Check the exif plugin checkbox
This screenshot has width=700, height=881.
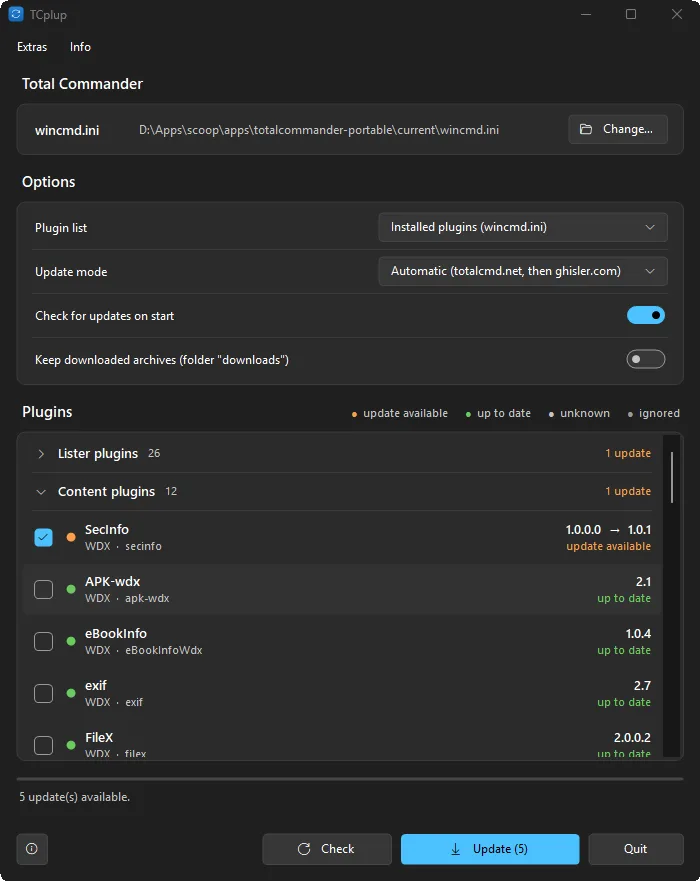click(x=43, y=693)
